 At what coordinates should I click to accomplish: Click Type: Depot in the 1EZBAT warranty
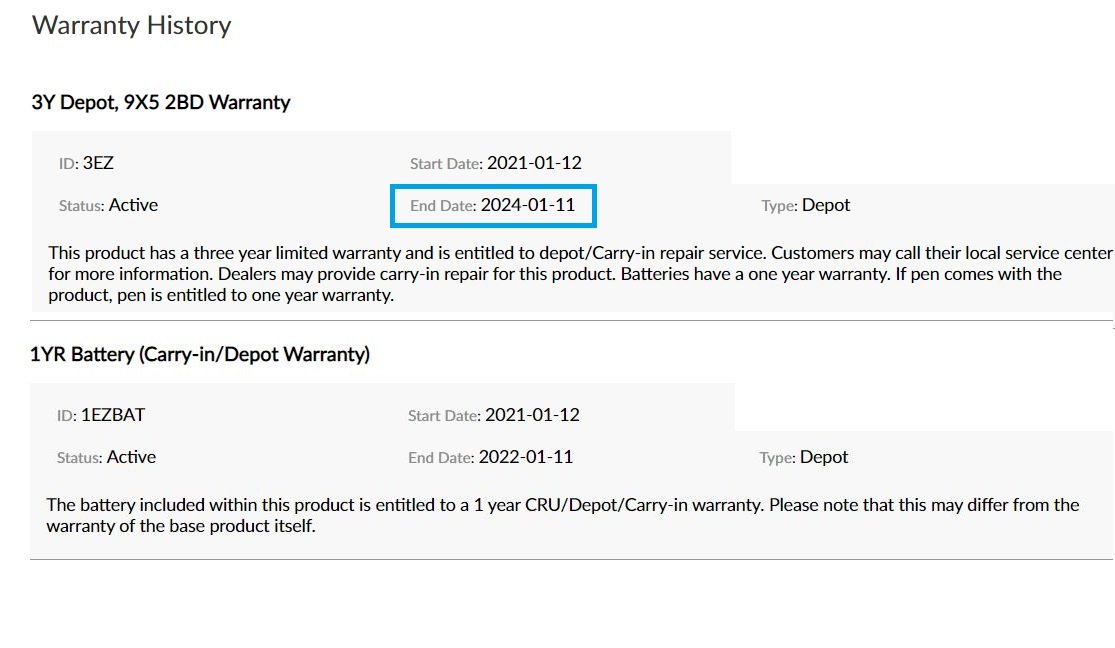point(823,457)
